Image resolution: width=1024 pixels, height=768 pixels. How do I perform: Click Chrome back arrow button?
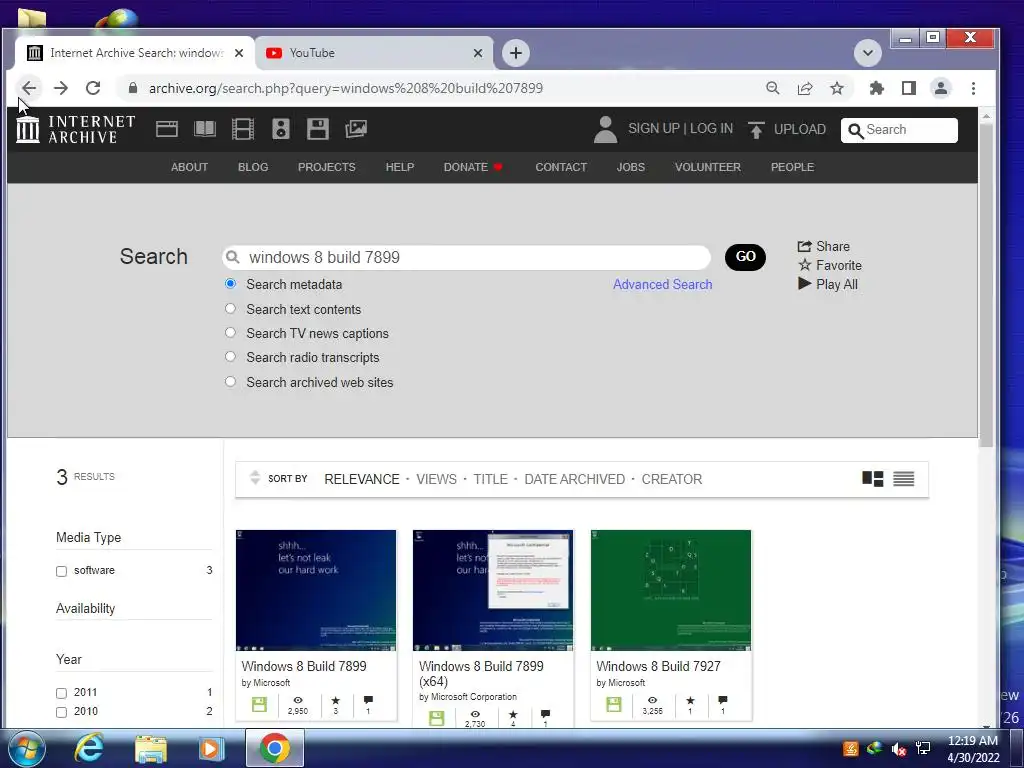[29, 88]
